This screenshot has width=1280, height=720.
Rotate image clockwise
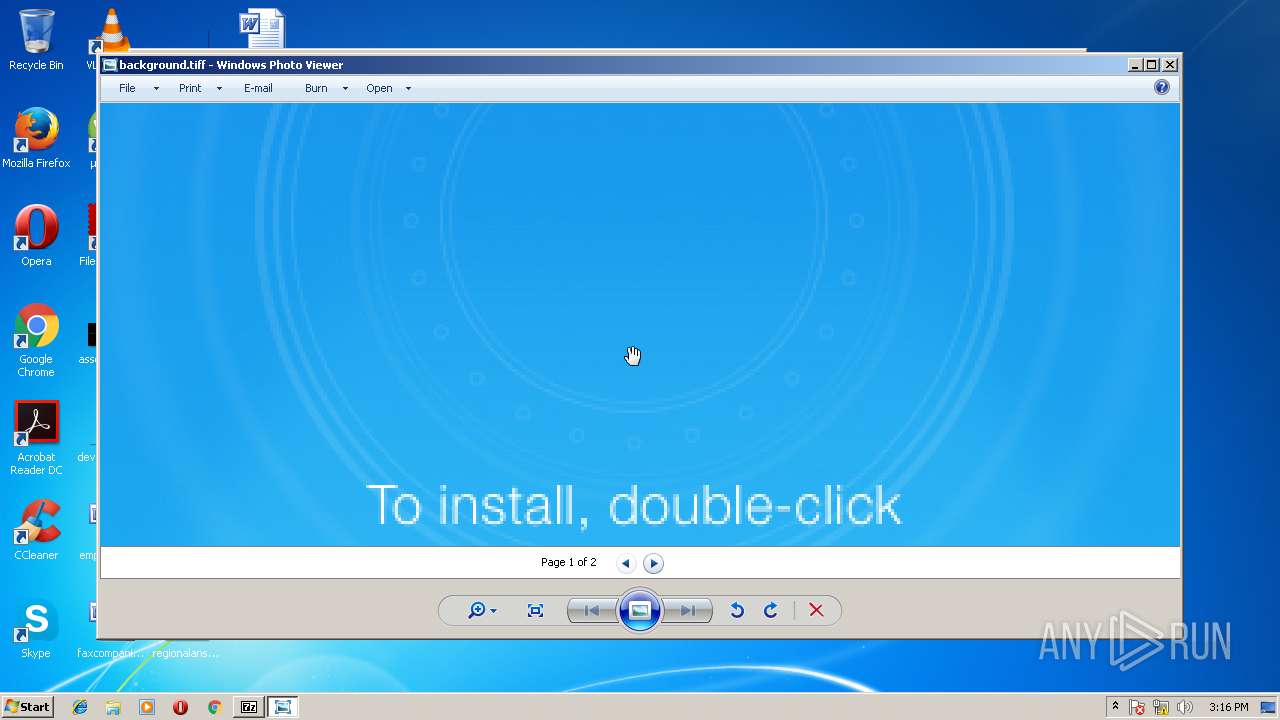[x=770, y=610]
